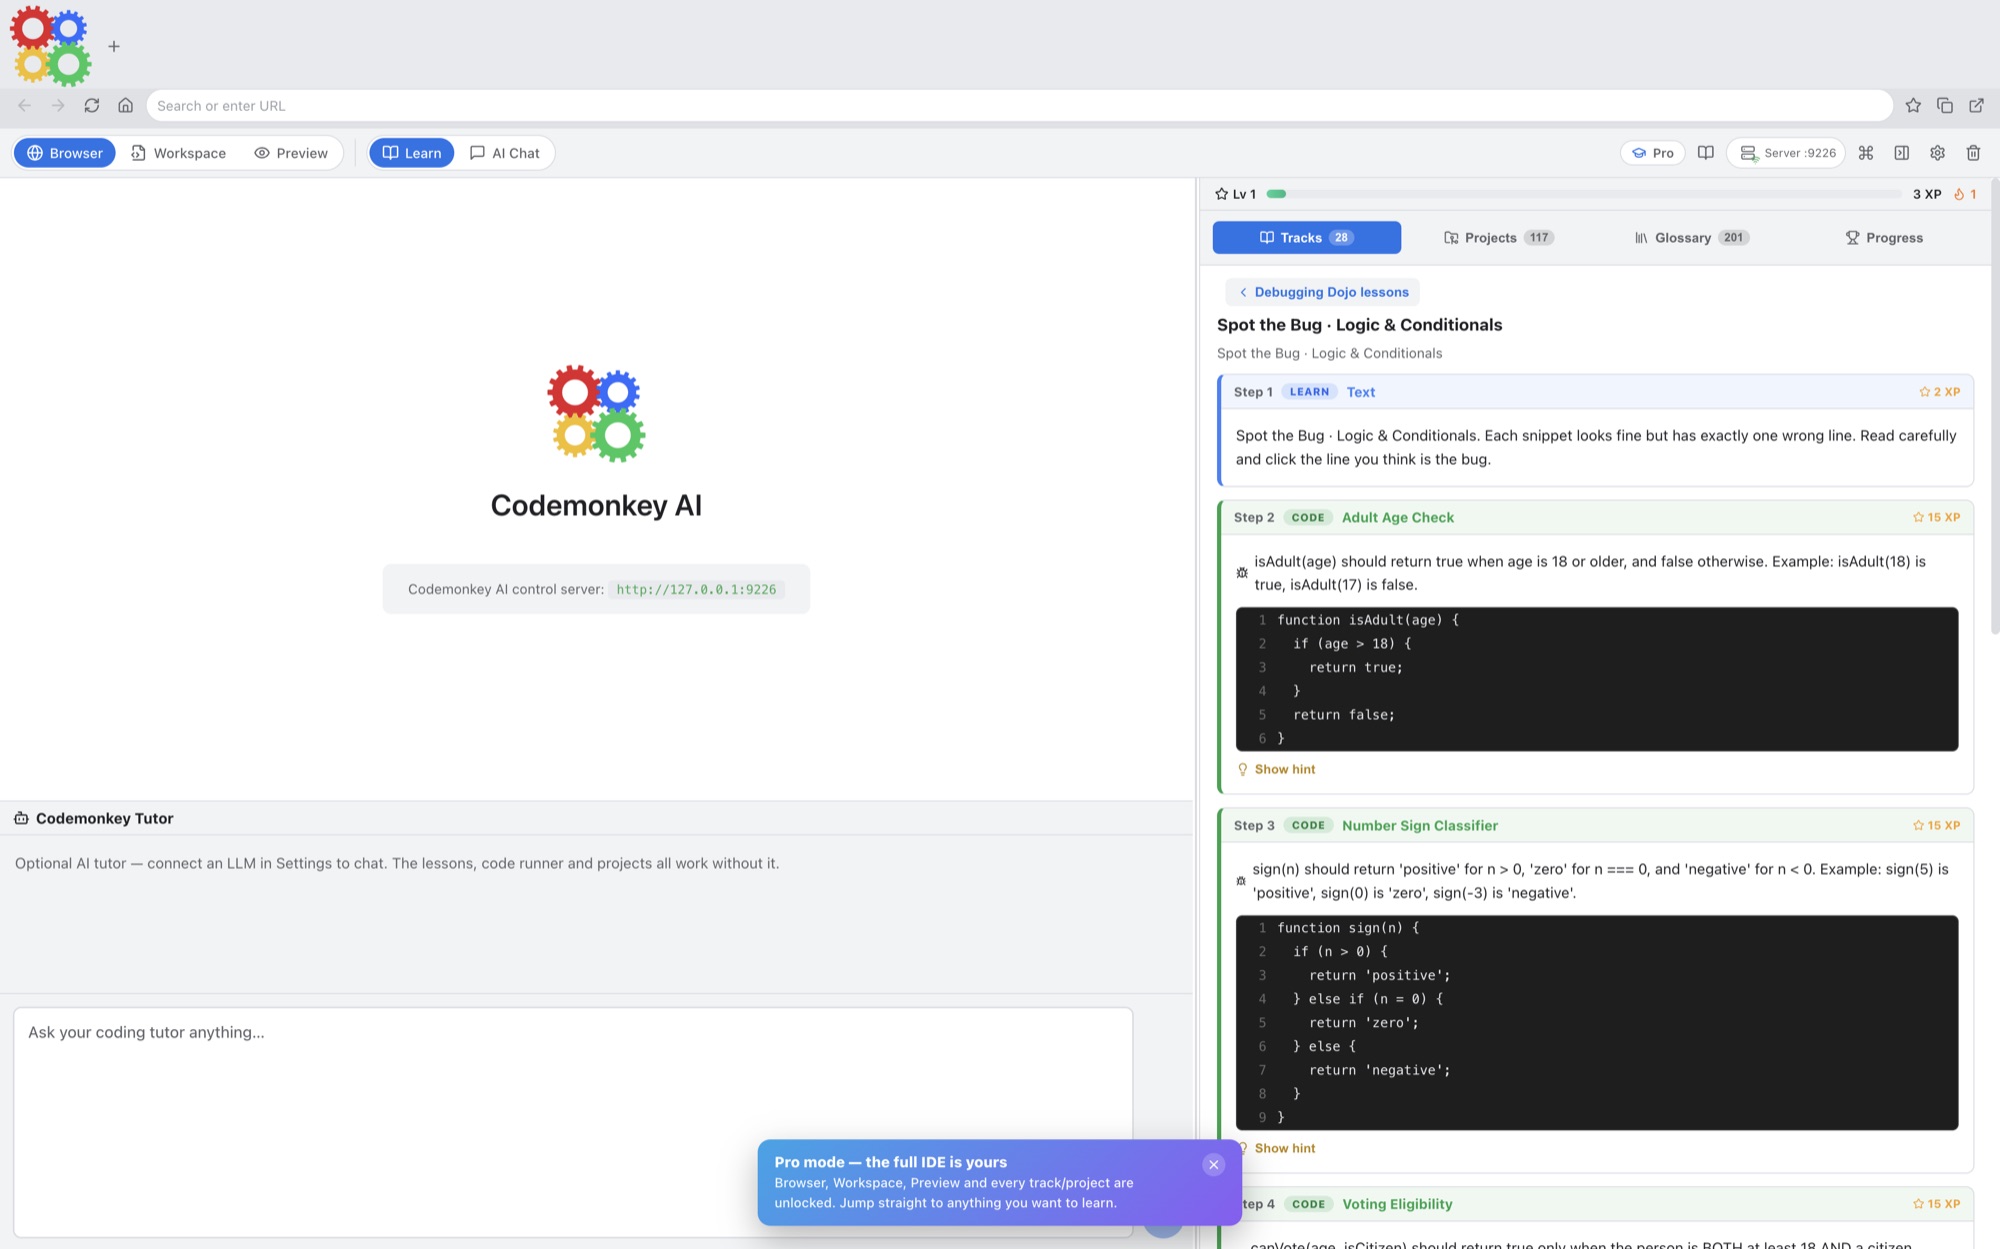
Task: Select line 'function isAdult(age) {'
Action: click(1596, 620)
